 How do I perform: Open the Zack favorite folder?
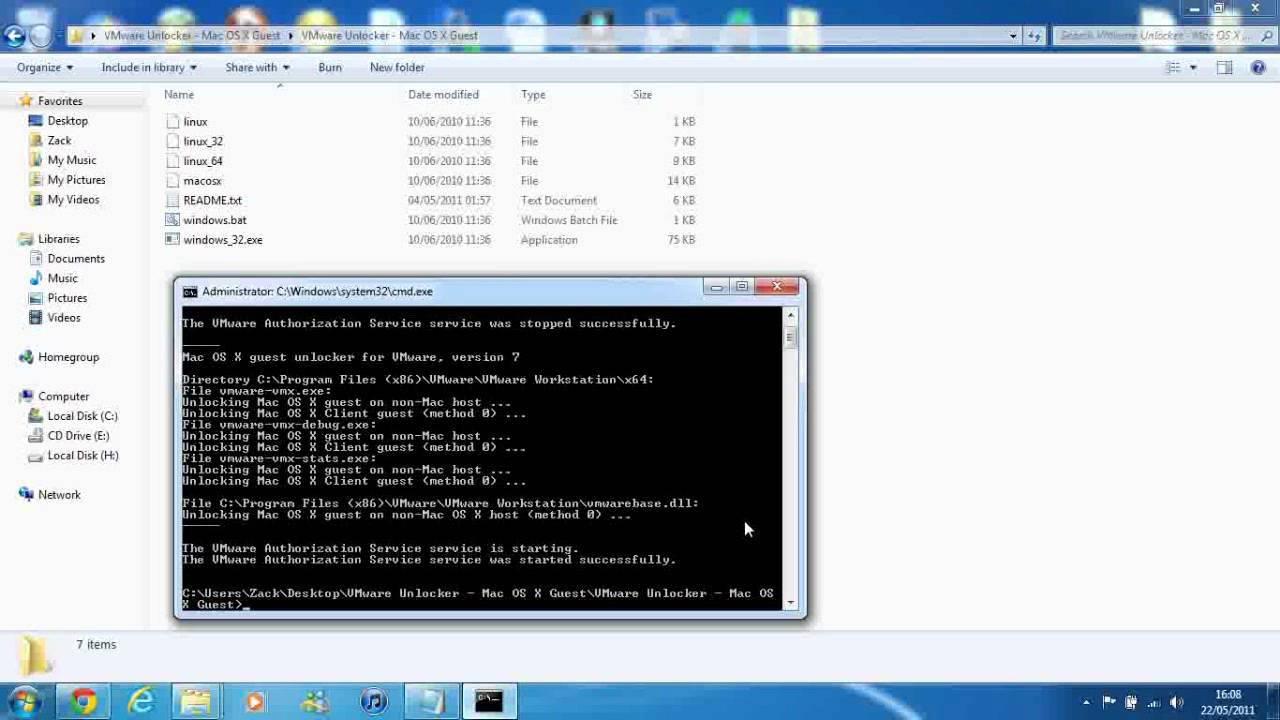tap(59, 140)
